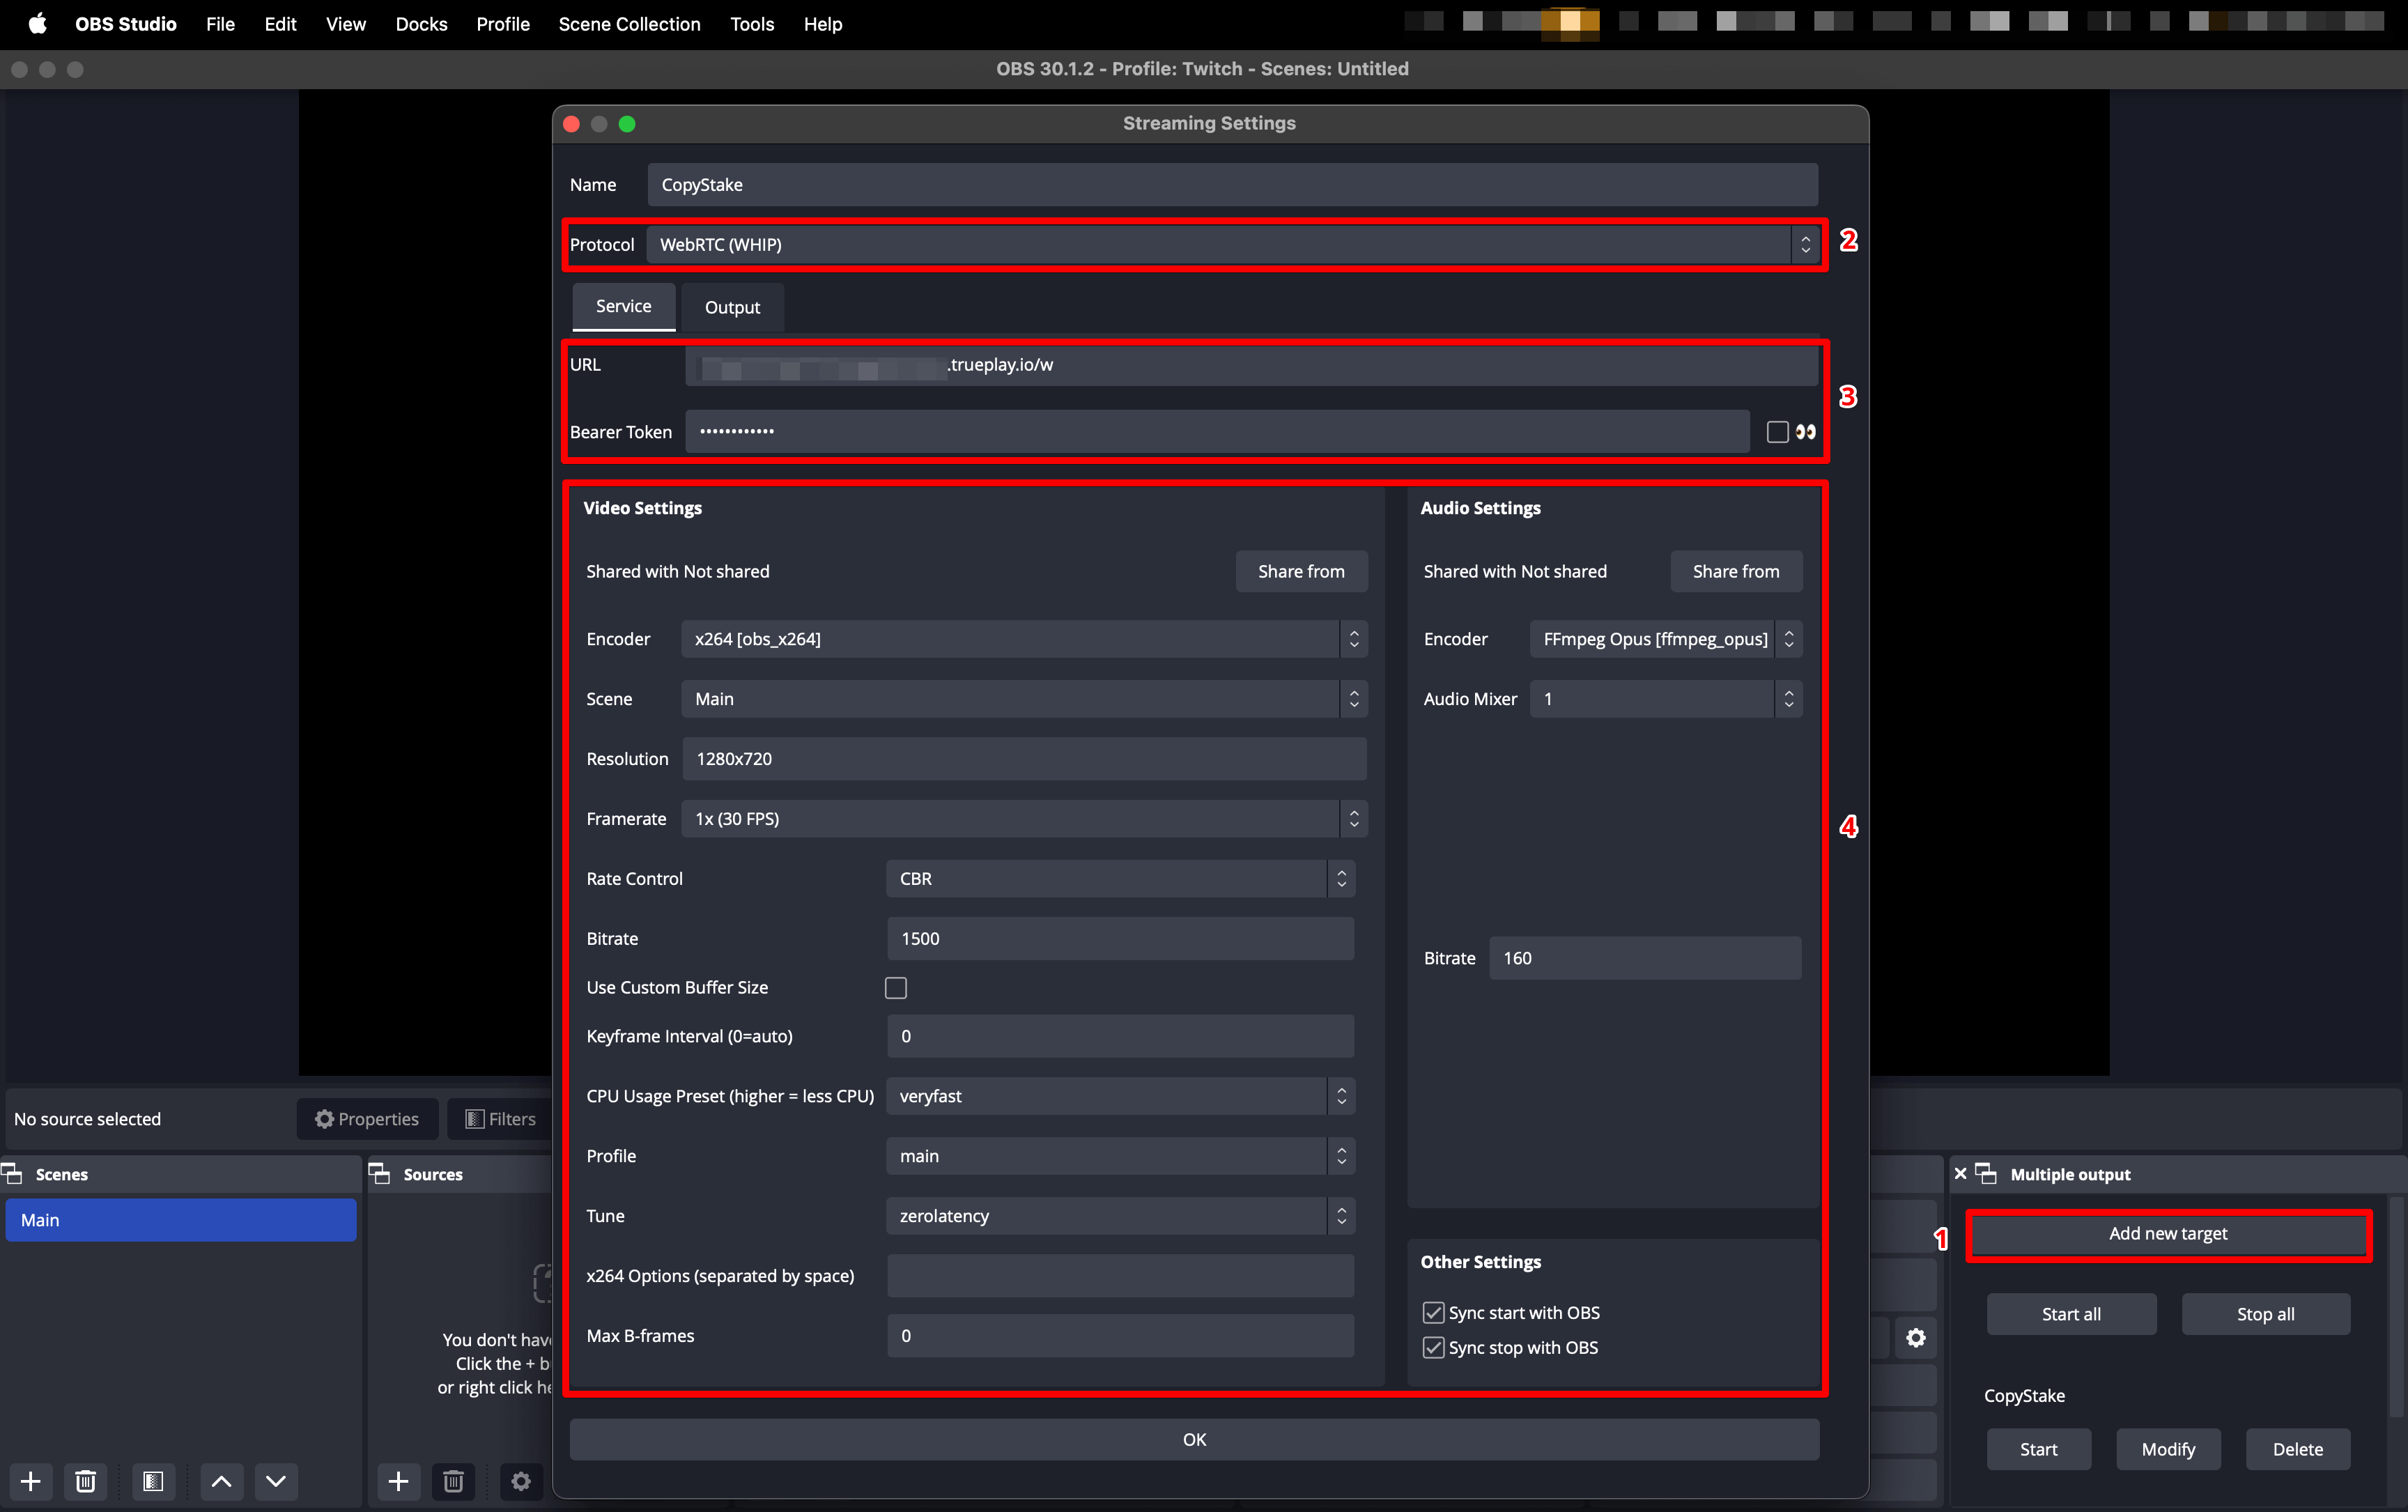The height and width of the screenshot is (1512, 2408).
Task: Click the Add new target button
Action: [x=2167, y=1234]
